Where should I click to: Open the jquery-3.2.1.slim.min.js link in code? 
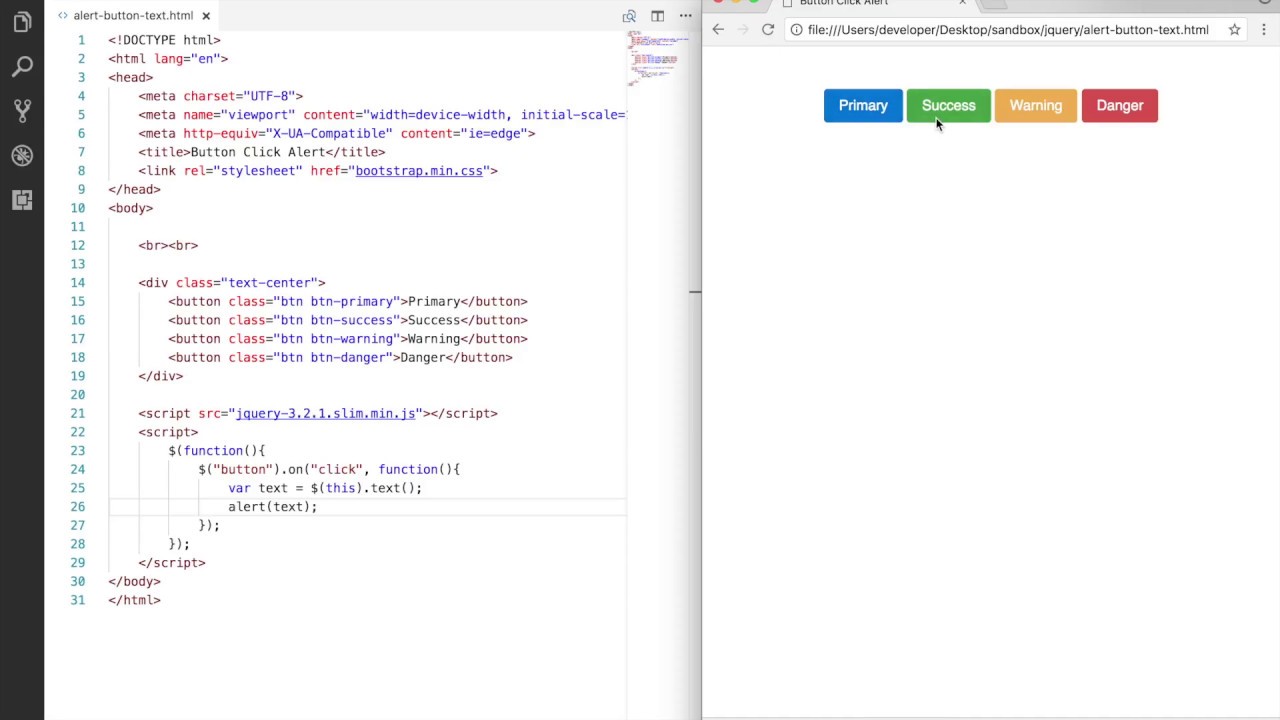(x=326, y=413)
